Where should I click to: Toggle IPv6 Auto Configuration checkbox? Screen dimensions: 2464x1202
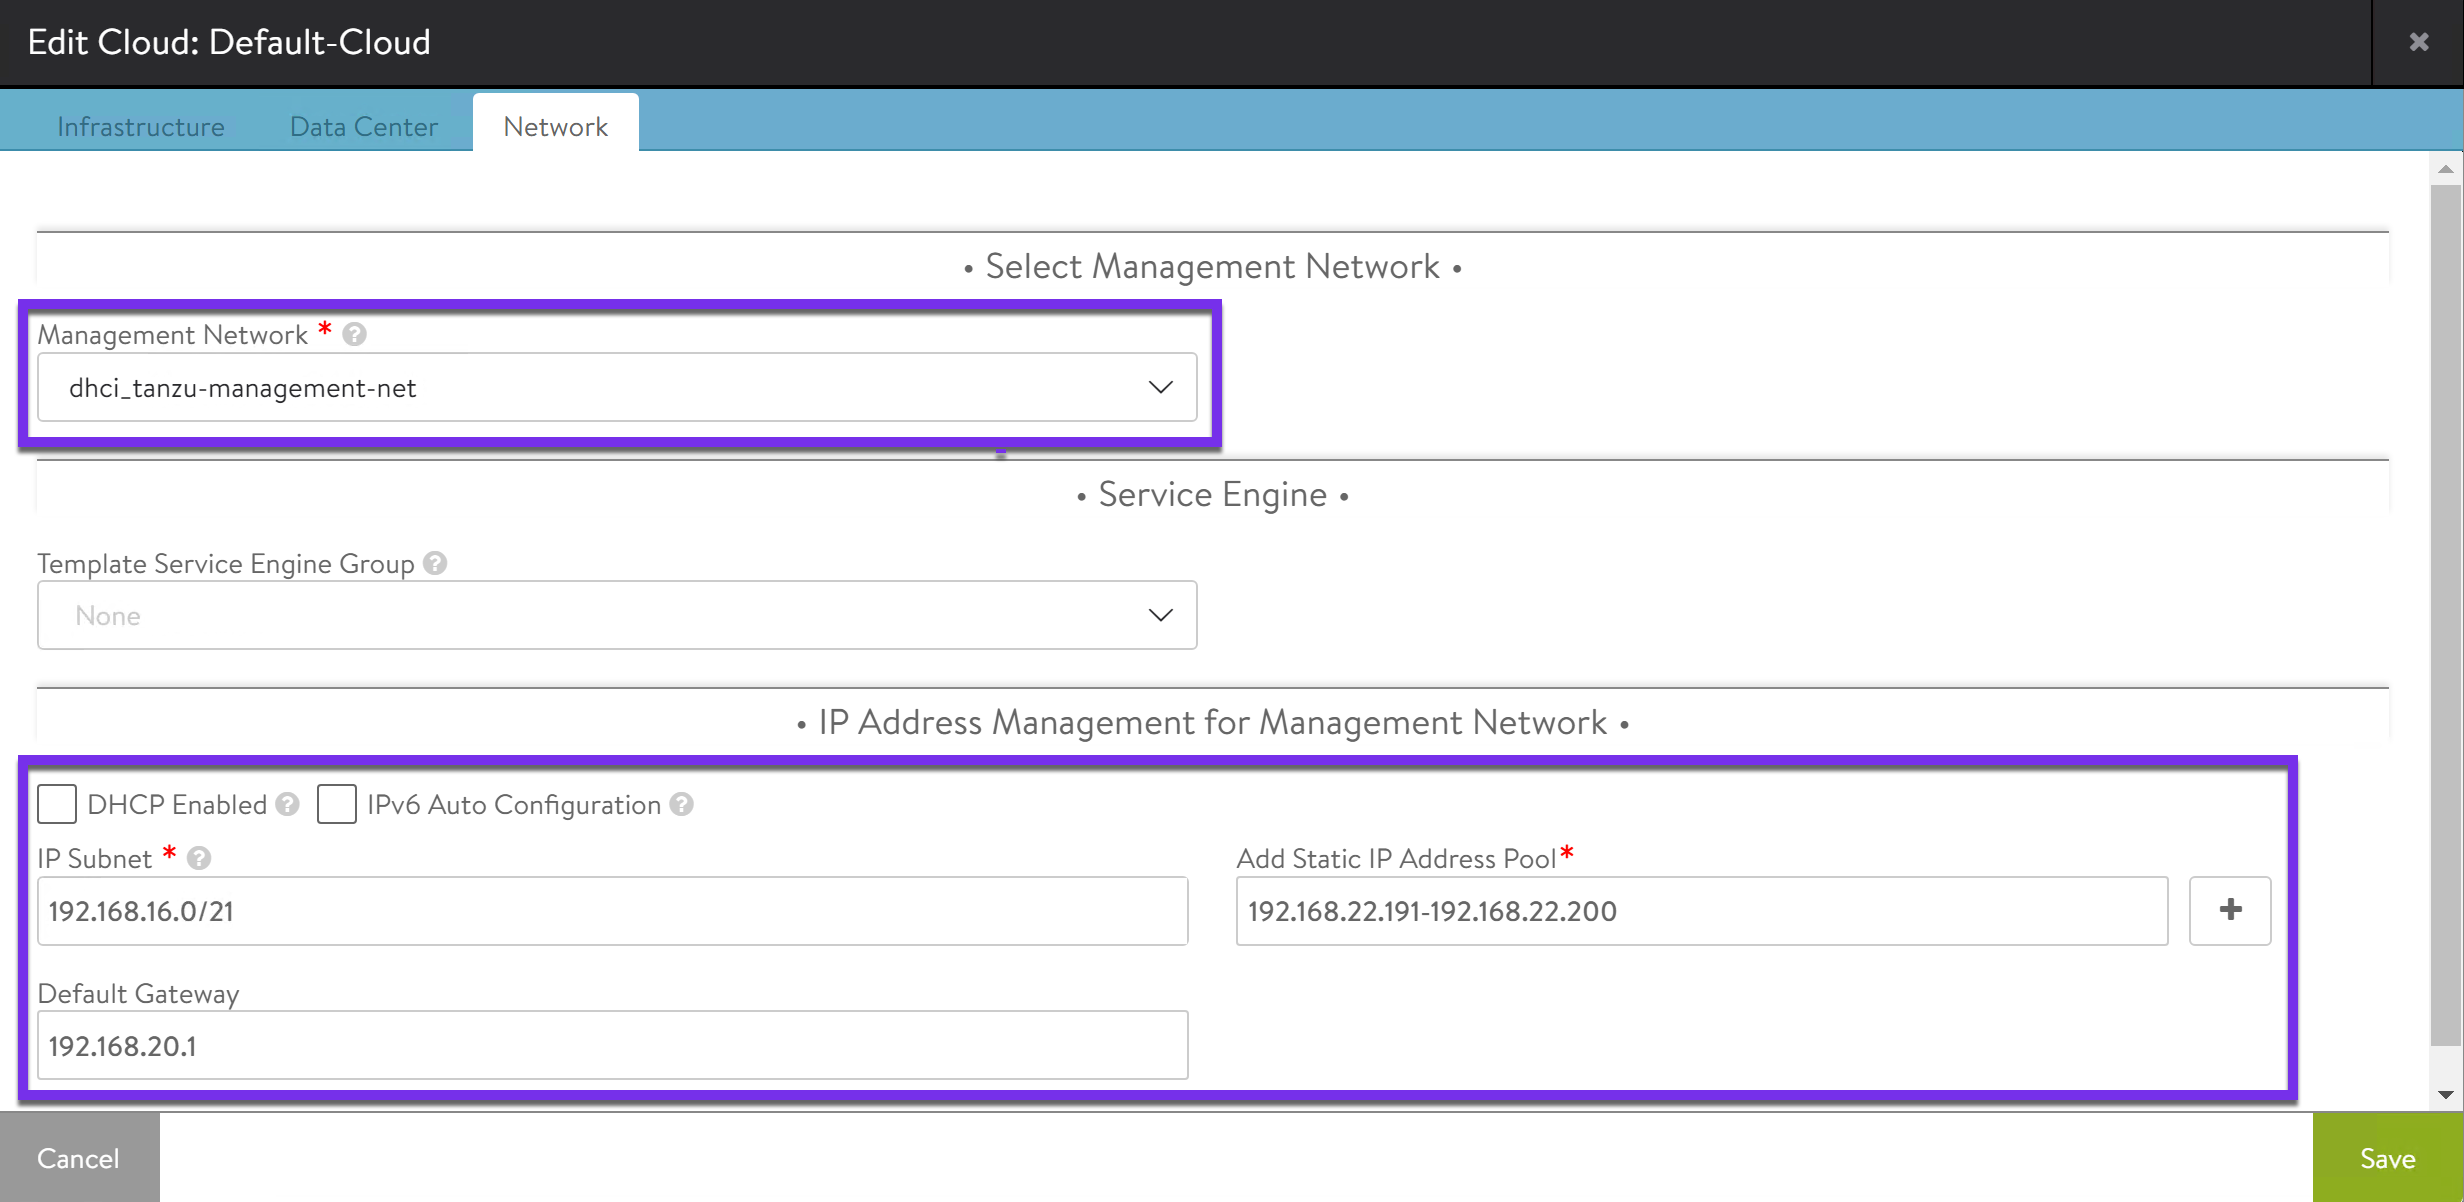[337, 804]
